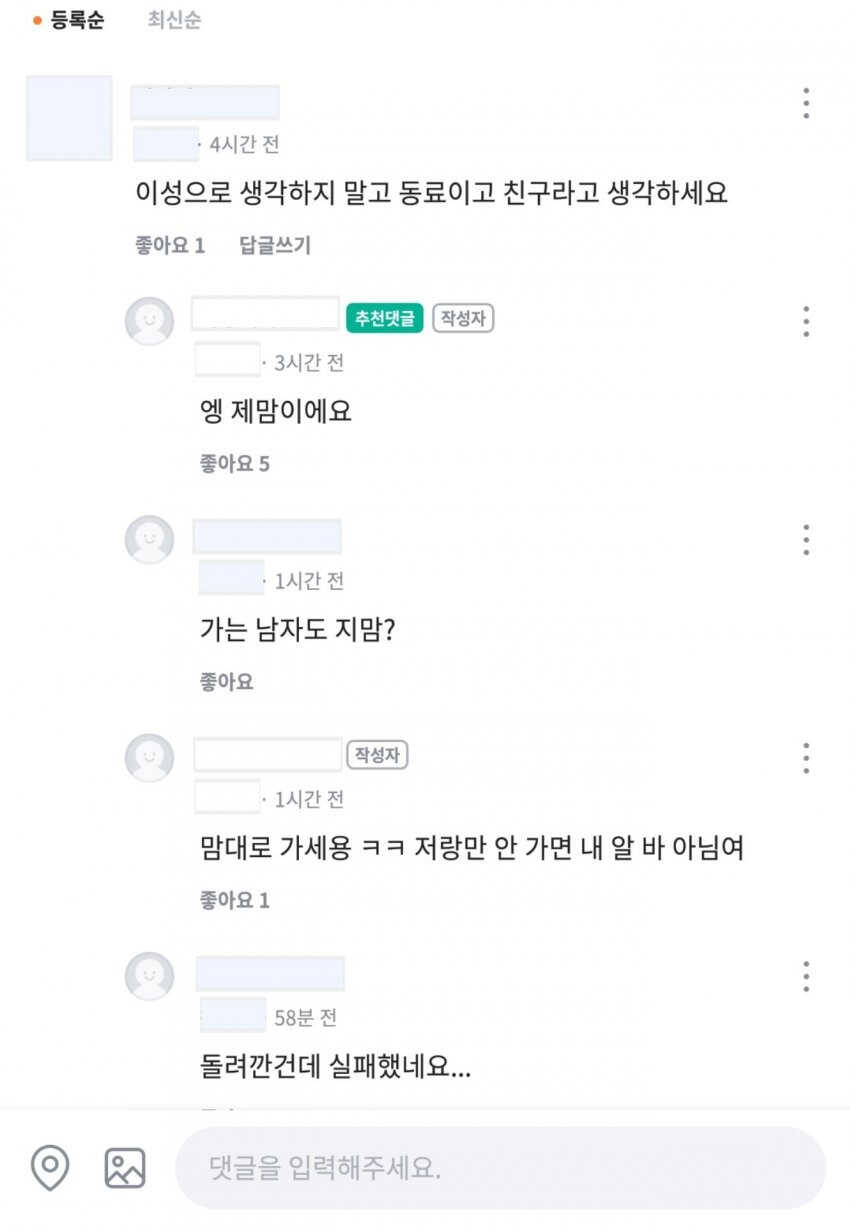The height and width of the screenshot is (1226, 850).
Task: Toggle 좋아요 1 on the top comment
Action: [x=170, y=245]
